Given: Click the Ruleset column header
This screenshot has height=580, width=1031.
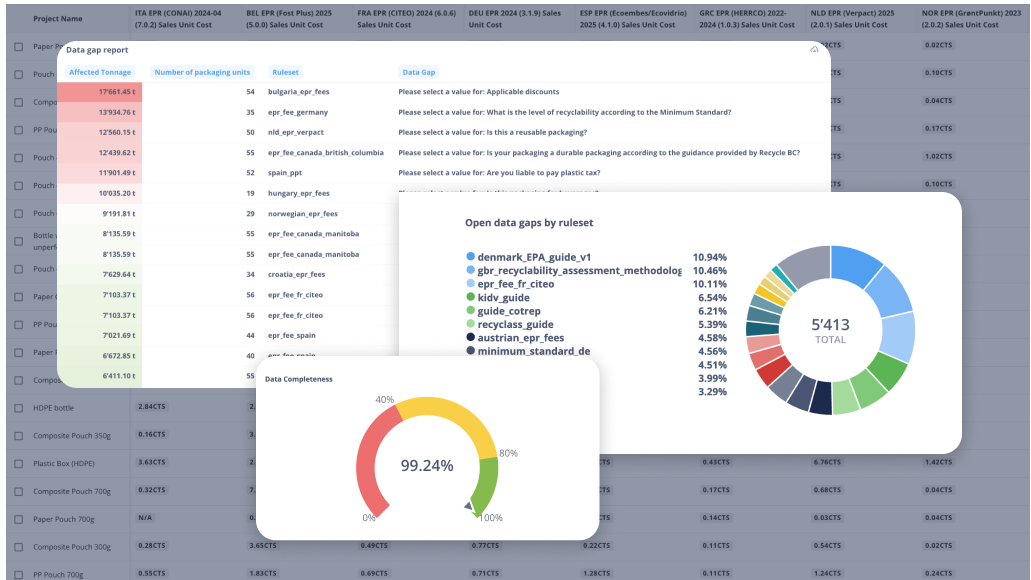Looking at the screenshot, I should coord(285,72).
